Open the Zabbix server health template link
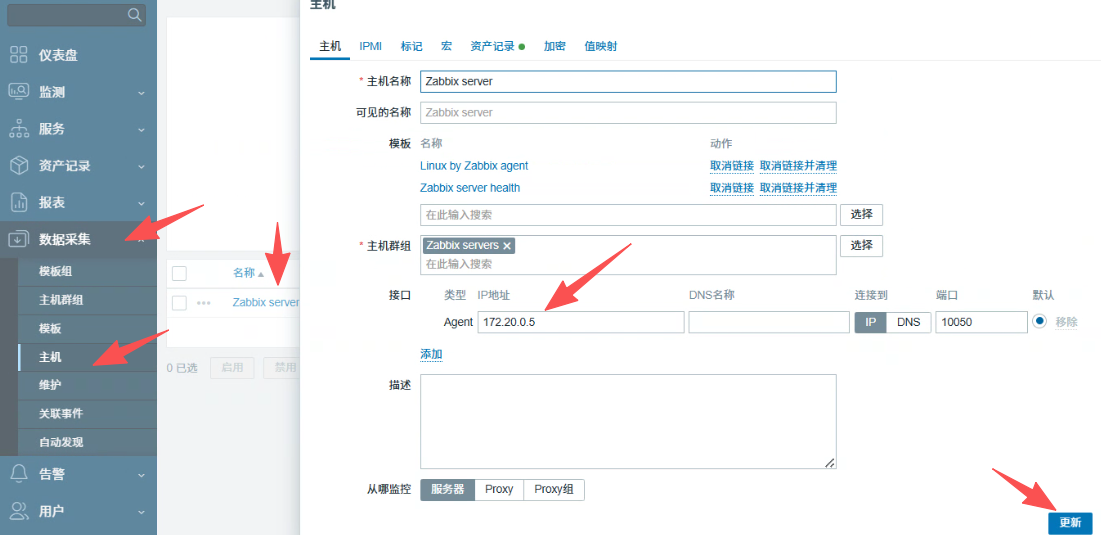Image resolution: width=1101 pixels, height=535 pixels. 470,188
